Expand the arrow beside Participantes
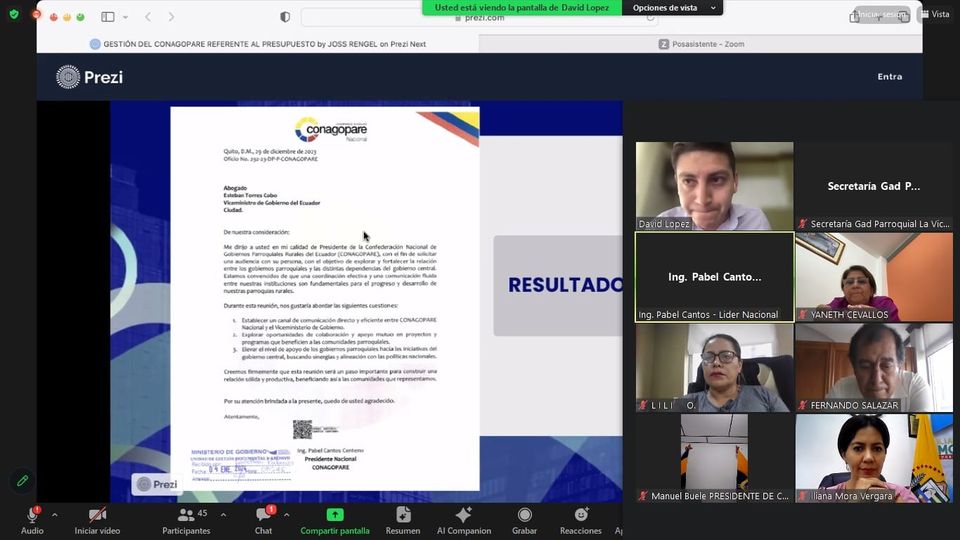Screen dimensions: 960x540 pos(222,515)
